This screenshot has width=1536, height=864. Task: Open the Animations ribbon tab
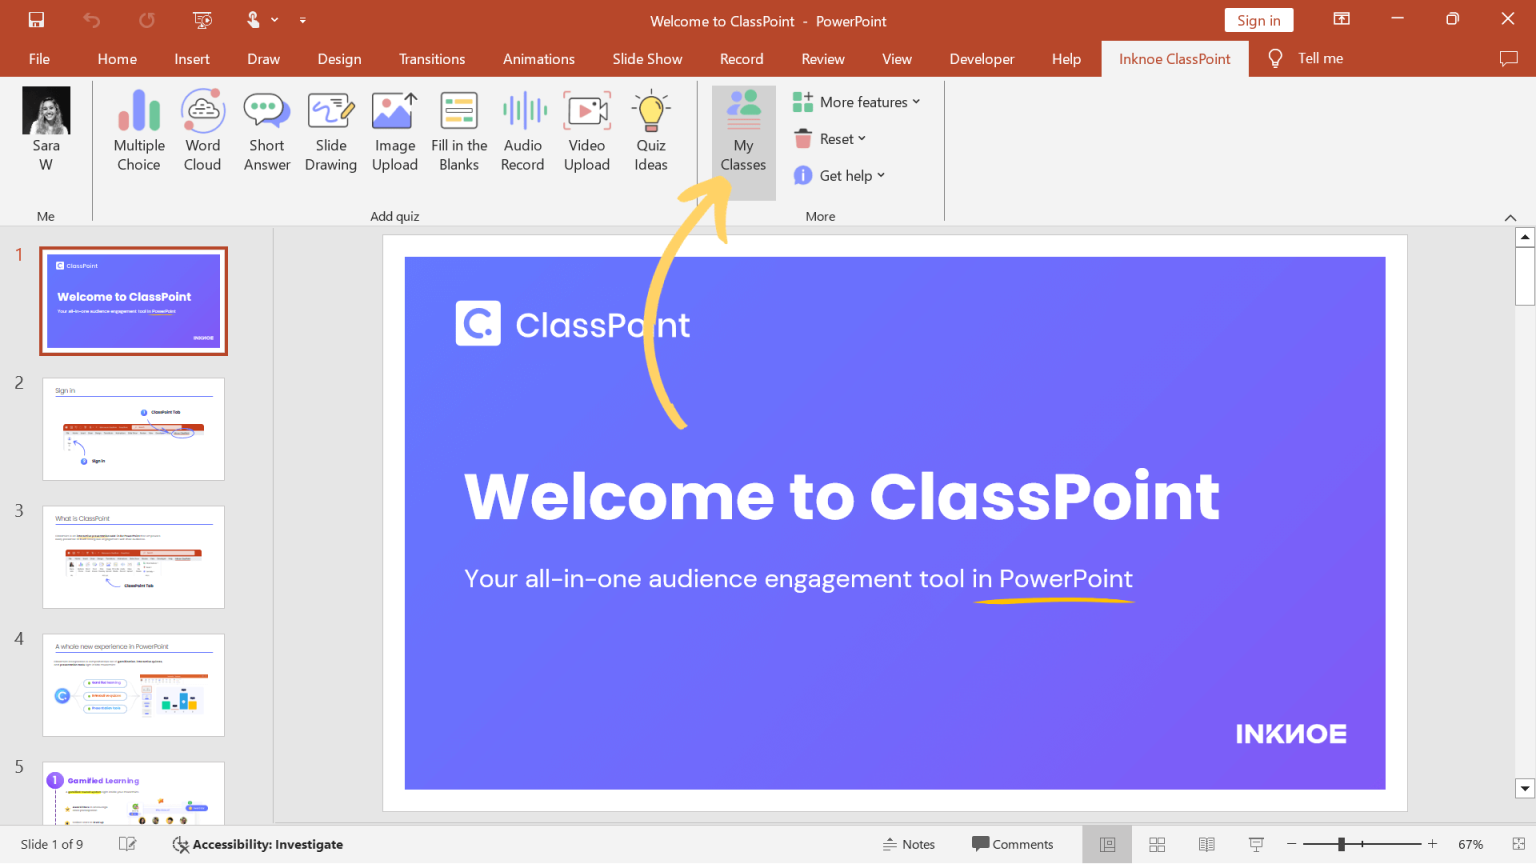[538, 58]
